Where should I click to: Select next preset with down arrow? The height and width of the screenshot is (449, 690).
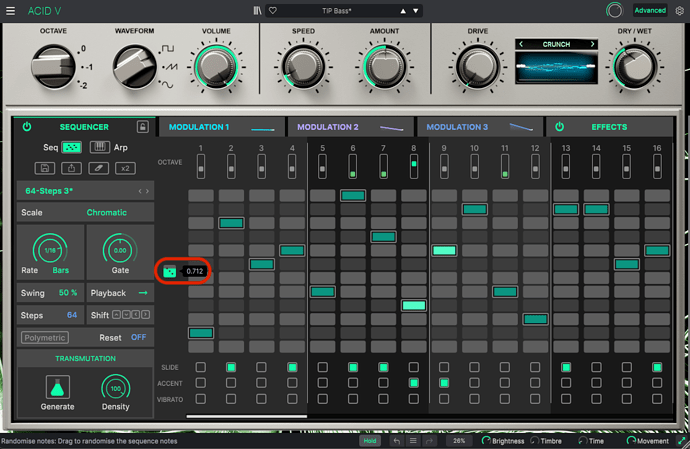[x=415, y=11]
